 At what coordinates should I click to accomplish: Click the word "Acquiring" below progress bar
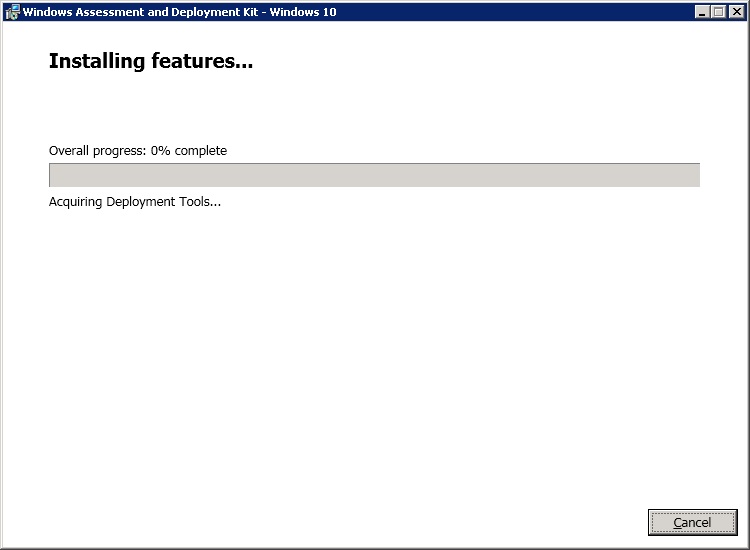point(77,202)
